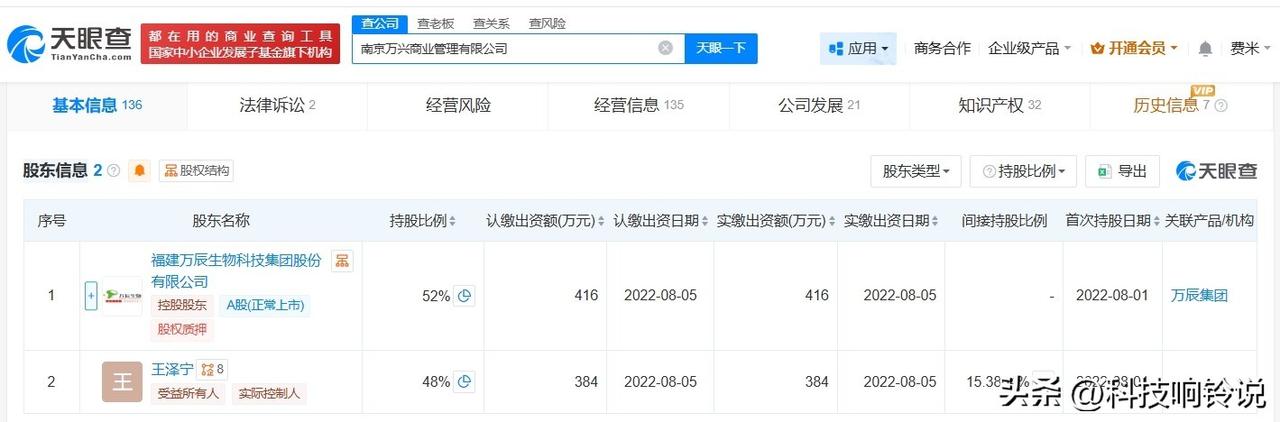Click the 受益所有人 tag
The width and height of the screenshot is (1280, 422).
189,394
